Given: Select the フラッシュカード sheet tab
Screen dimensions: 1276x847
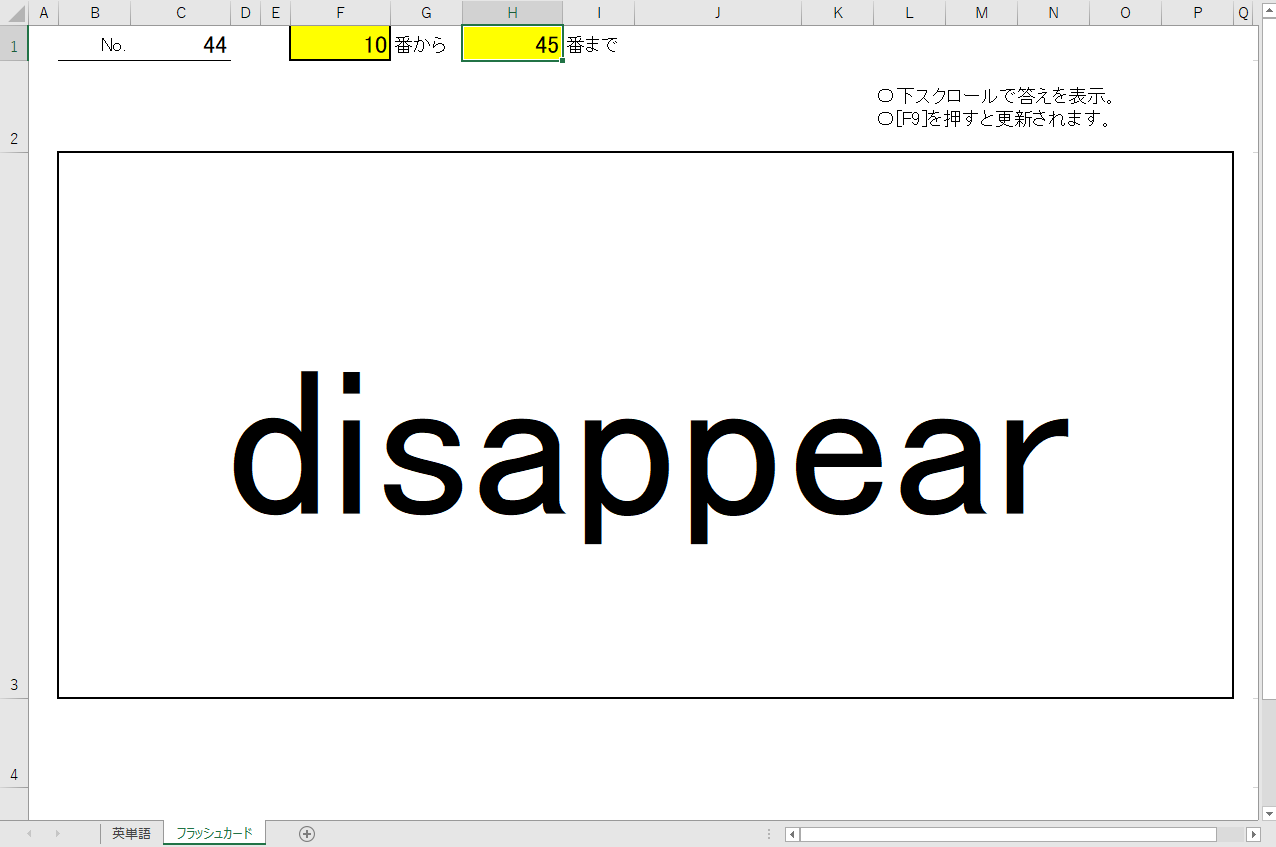Looking at the screenshot, I should pyautogui.click(x=214, y=833).
